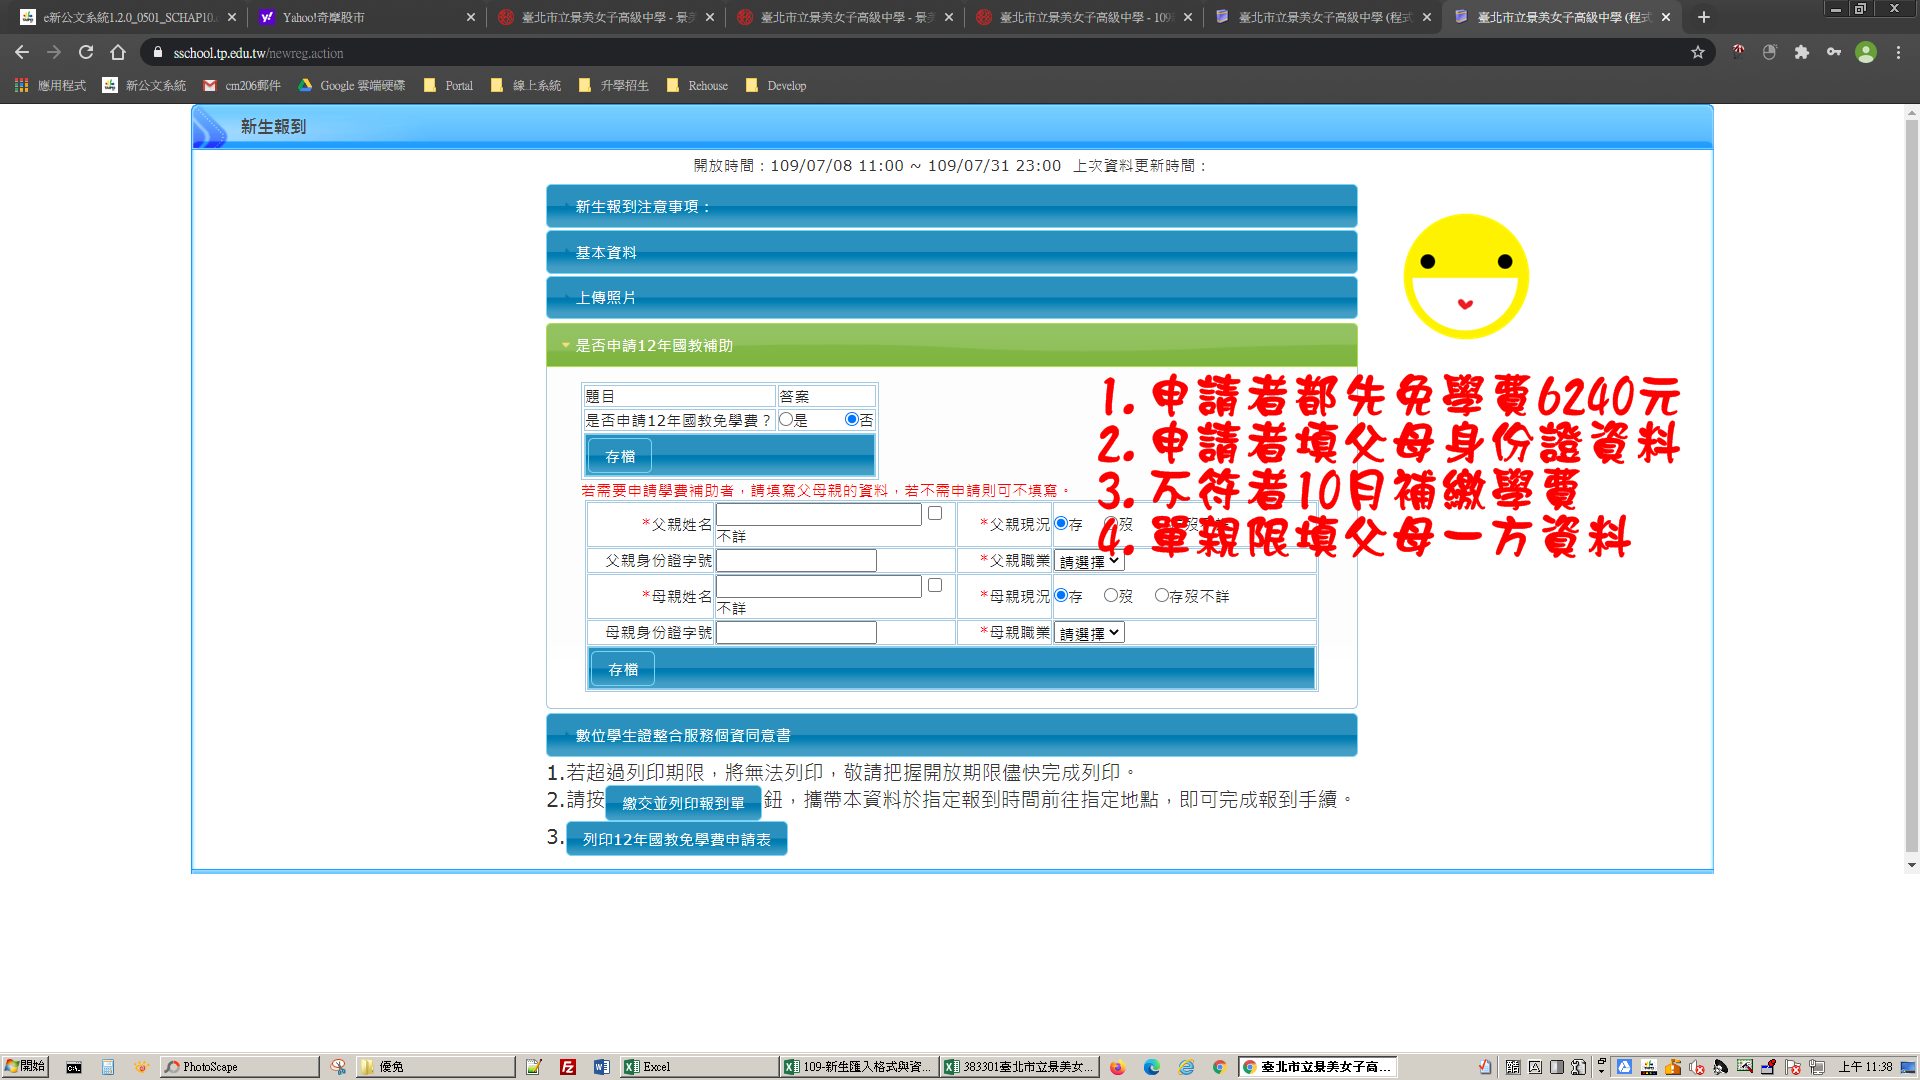Open the 母親職業 dropdown
This screenshot has height=1080, width=1920.
[x=1089, y=633]
